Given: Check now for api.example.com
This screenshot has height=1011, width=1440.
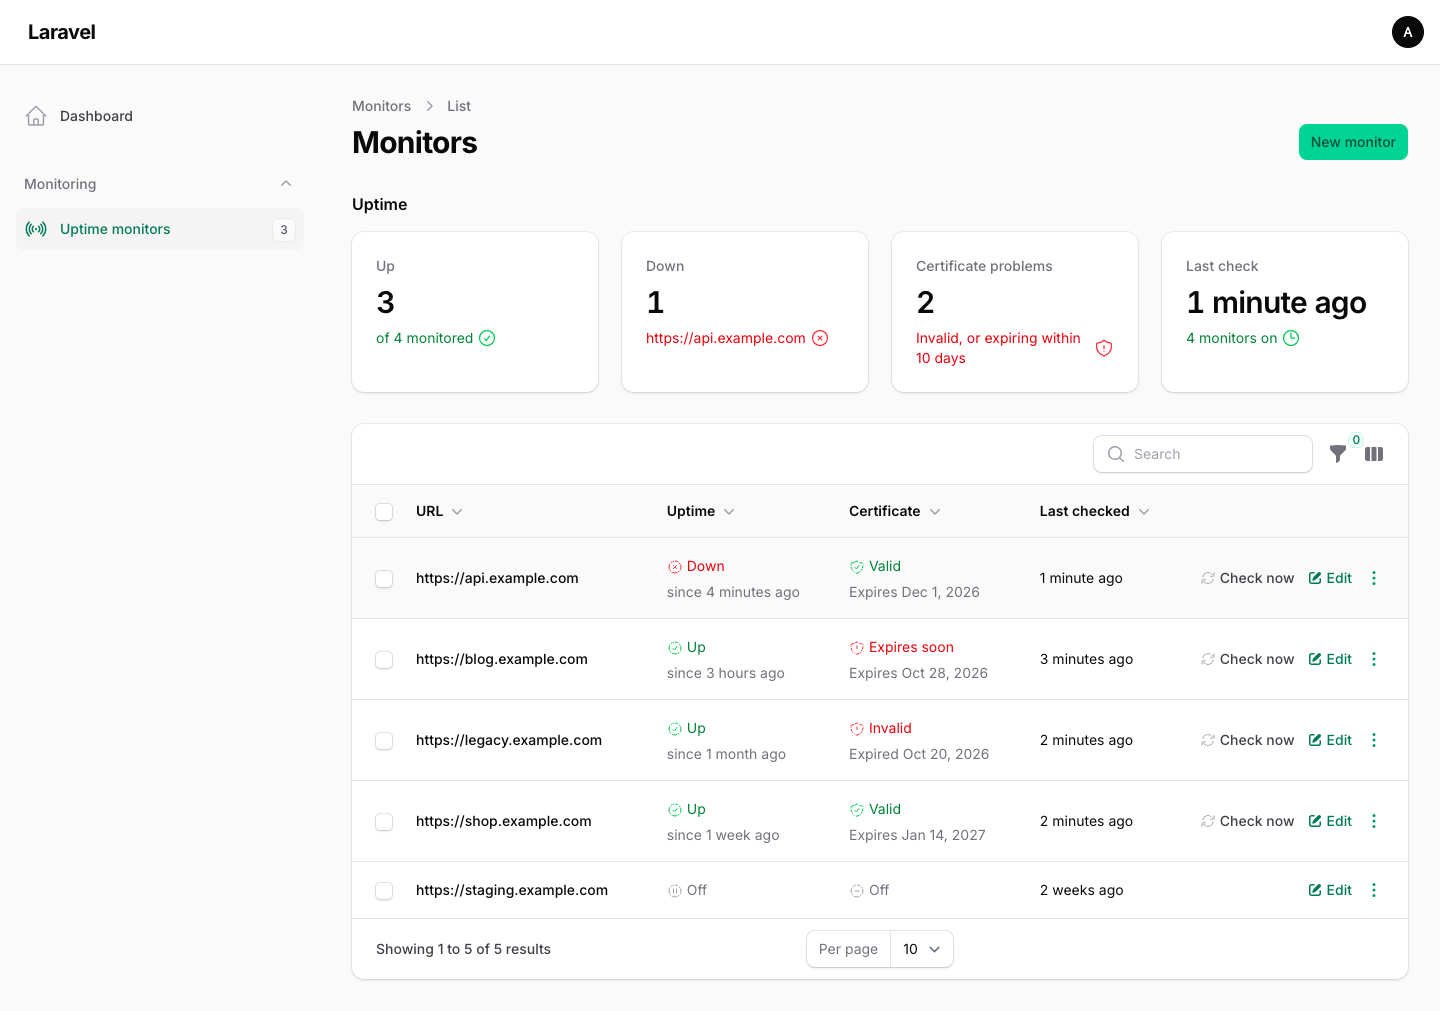Looking at the screenshot, I should click(1247, 578).
